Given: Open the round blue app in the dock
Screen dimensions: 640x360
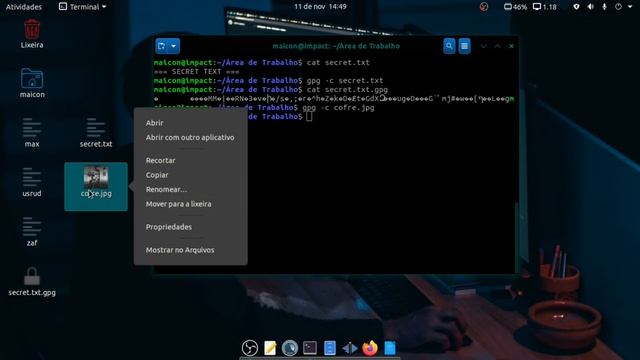Looking at the screenshot, I should [290, 348].
